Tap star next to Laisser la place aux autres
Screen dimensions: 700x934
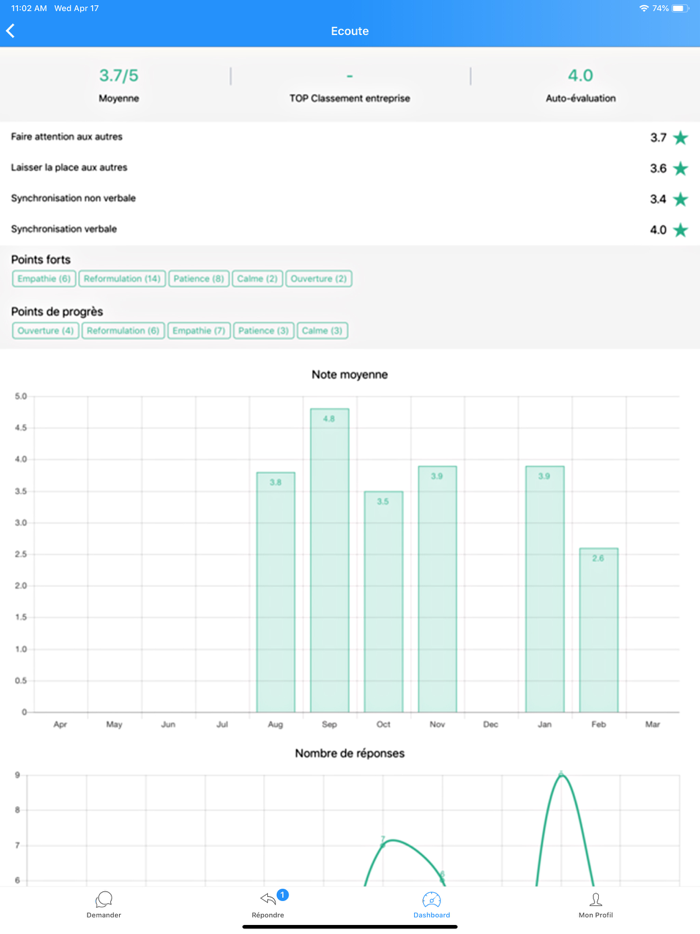pyautogui.click(x=680, y=169)
